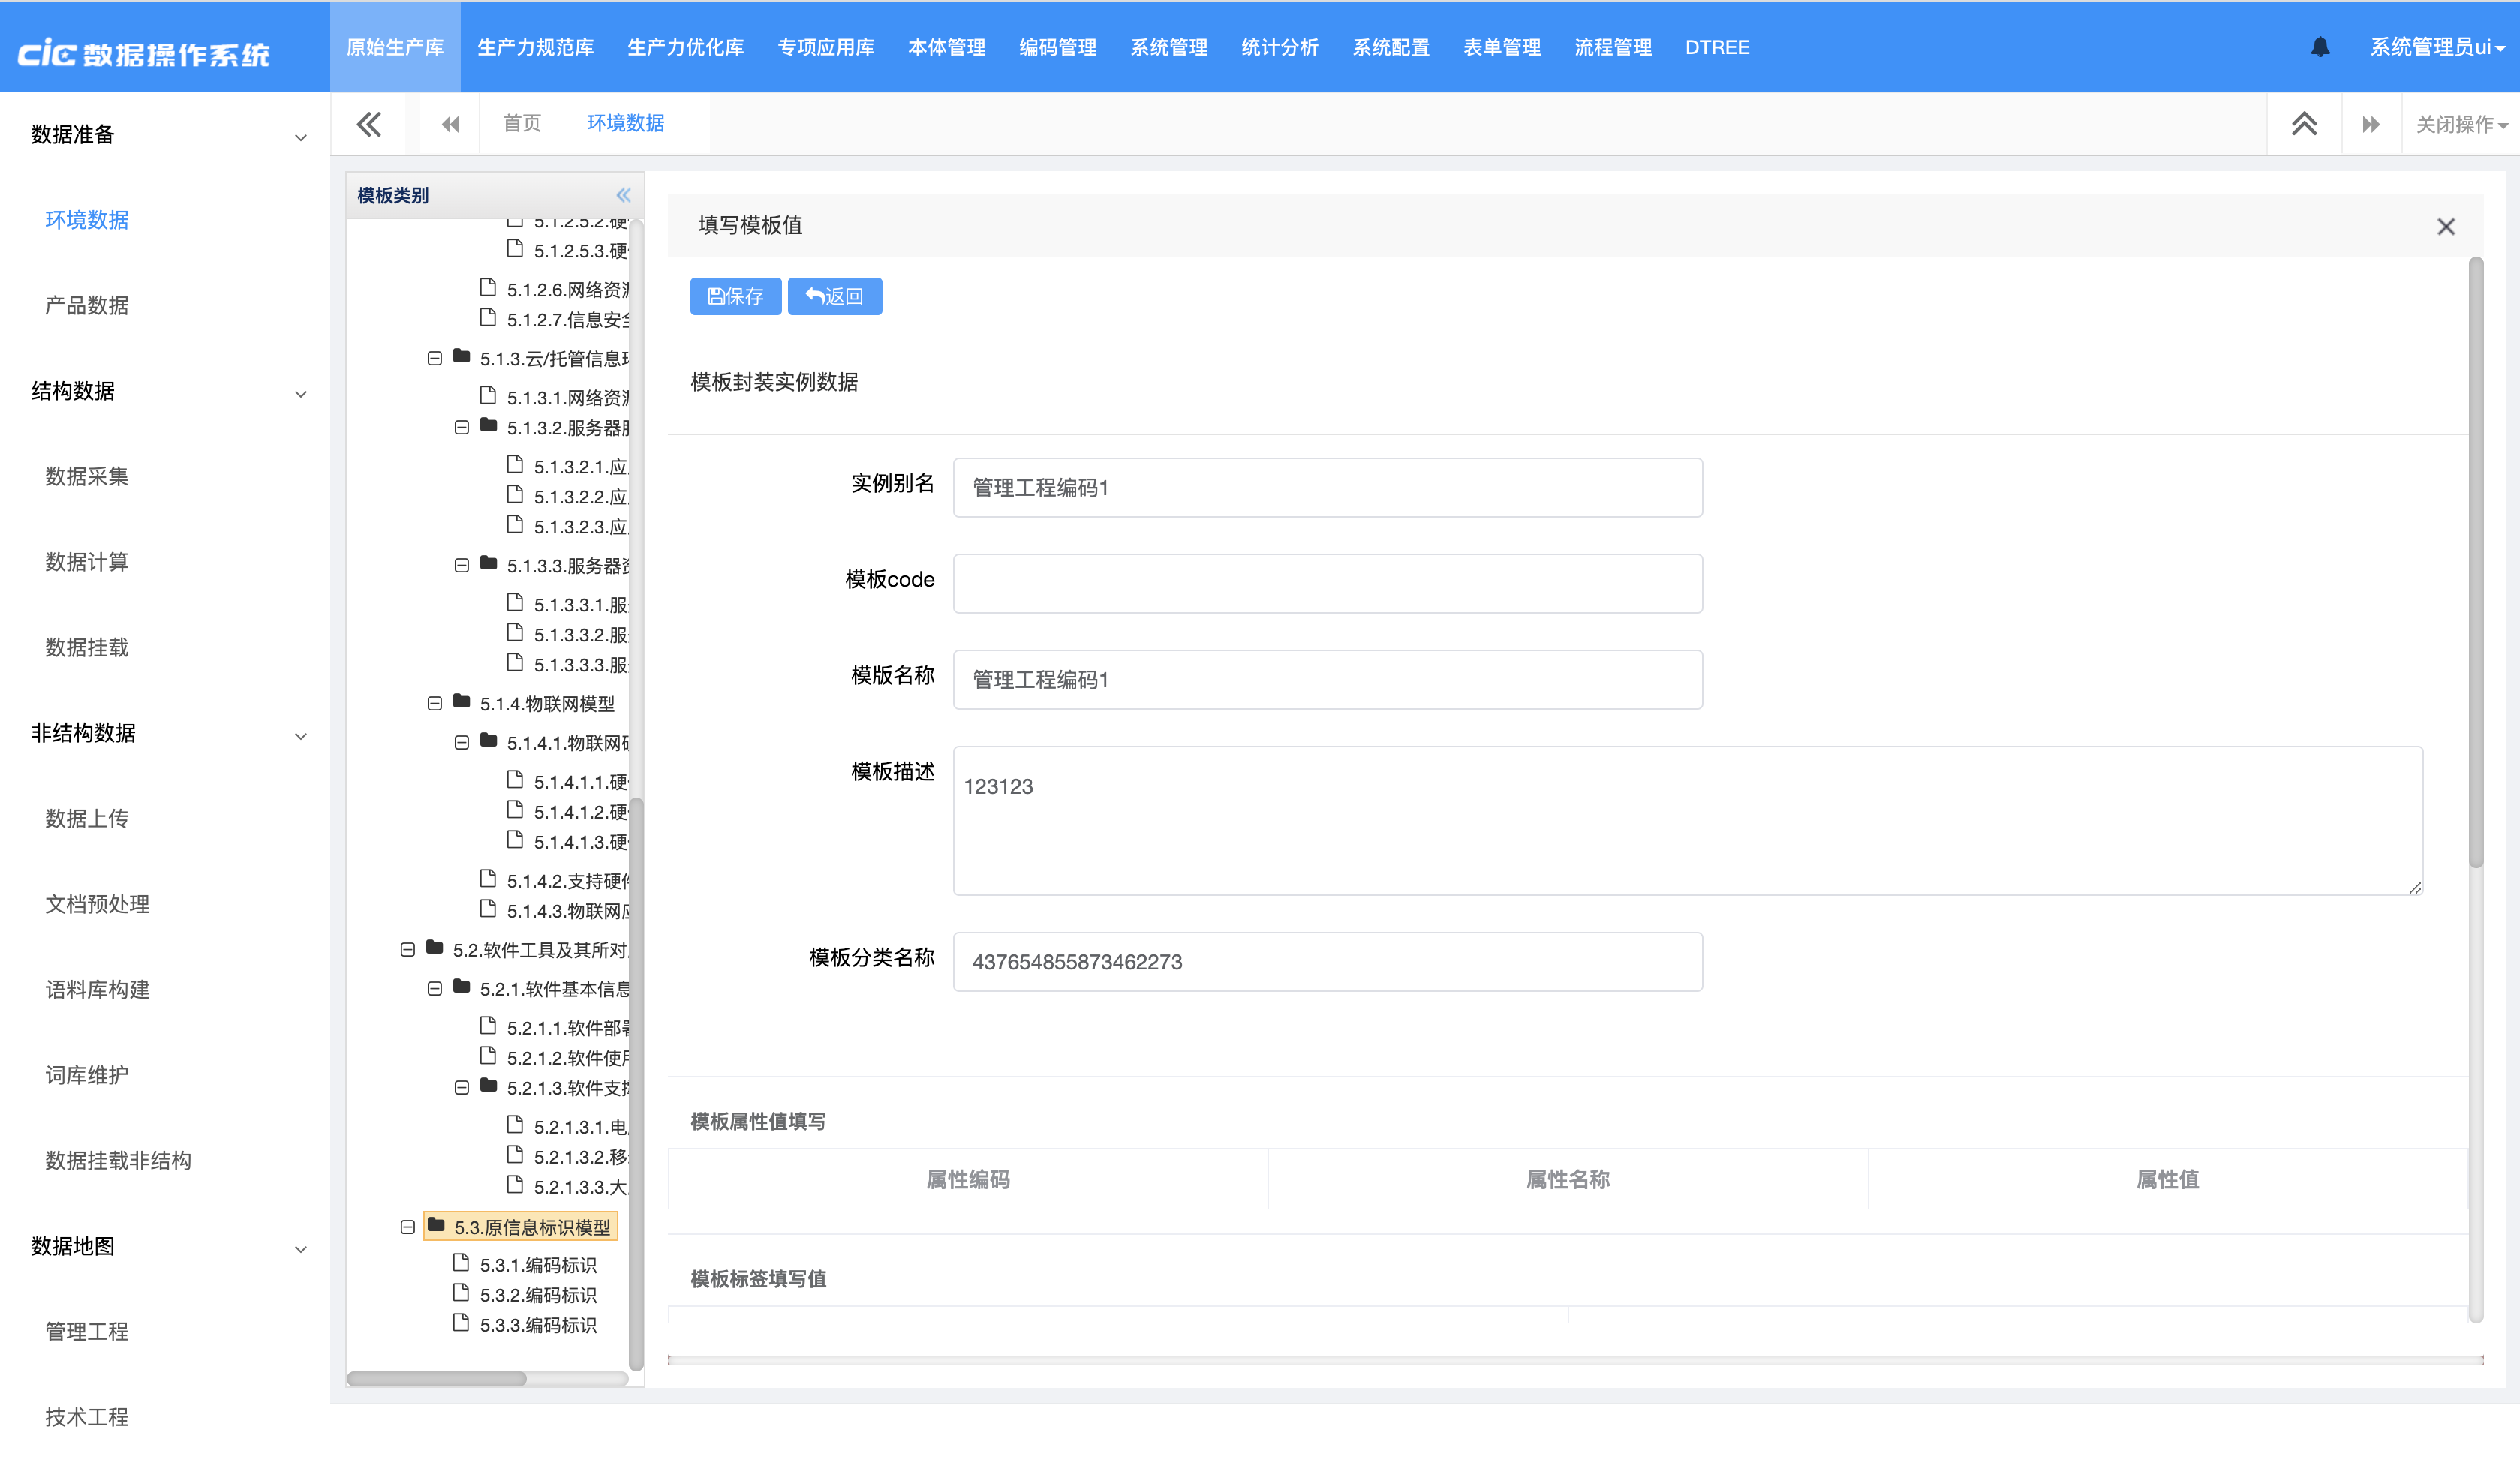The height and width of the screenshot is (1457, 2520).
Task: Click the 5.3.原信息标识模型 folder icon
Action: (436, 1225)
